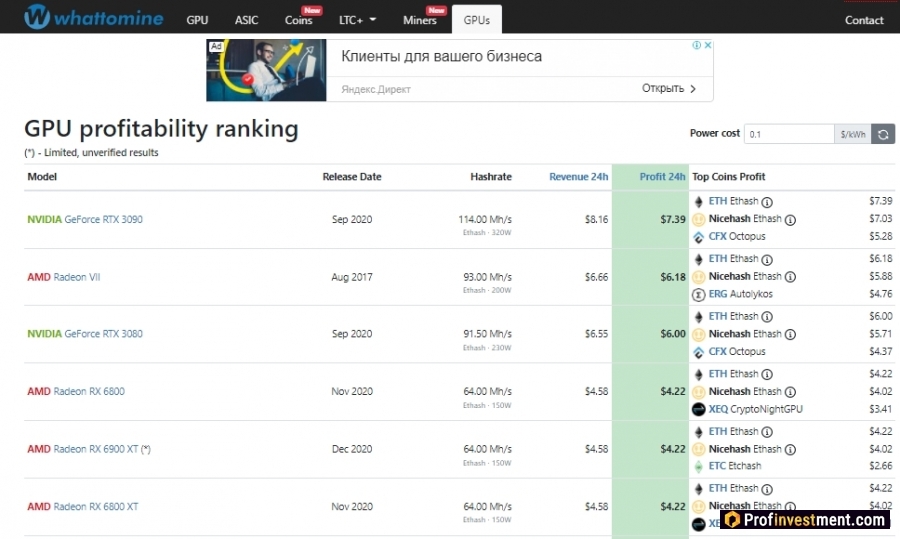This screenshot has width=900, height=539.
Task: Open the ad via the Открыть chevron
Action: [693, 89]
